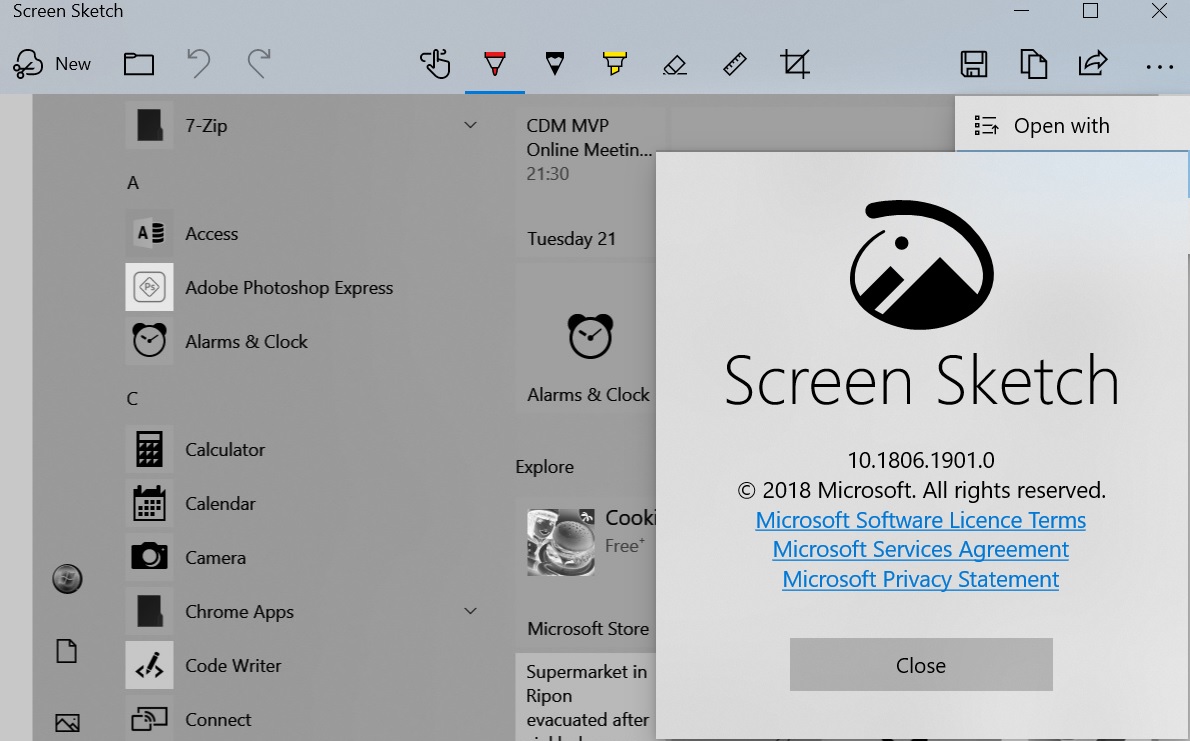Open the Microsoft Privacy Statement link
The image size is (1190, 741).
[920, 579]
